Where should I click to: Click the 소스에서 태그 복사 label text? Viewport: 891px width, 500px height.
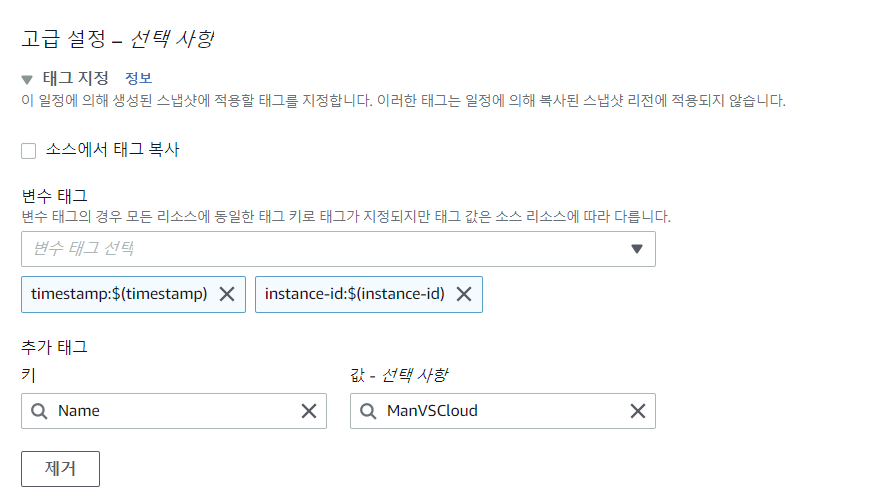tap(113, 149)
